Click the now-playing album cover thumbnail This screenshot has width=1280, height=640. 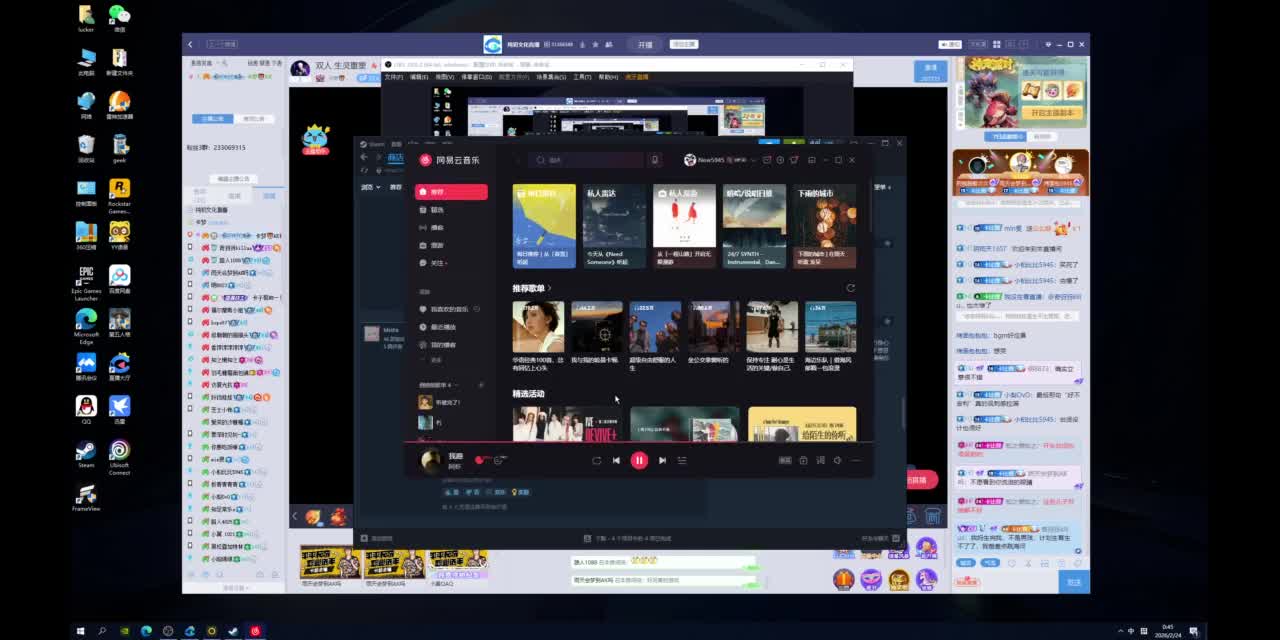[431, 460]
